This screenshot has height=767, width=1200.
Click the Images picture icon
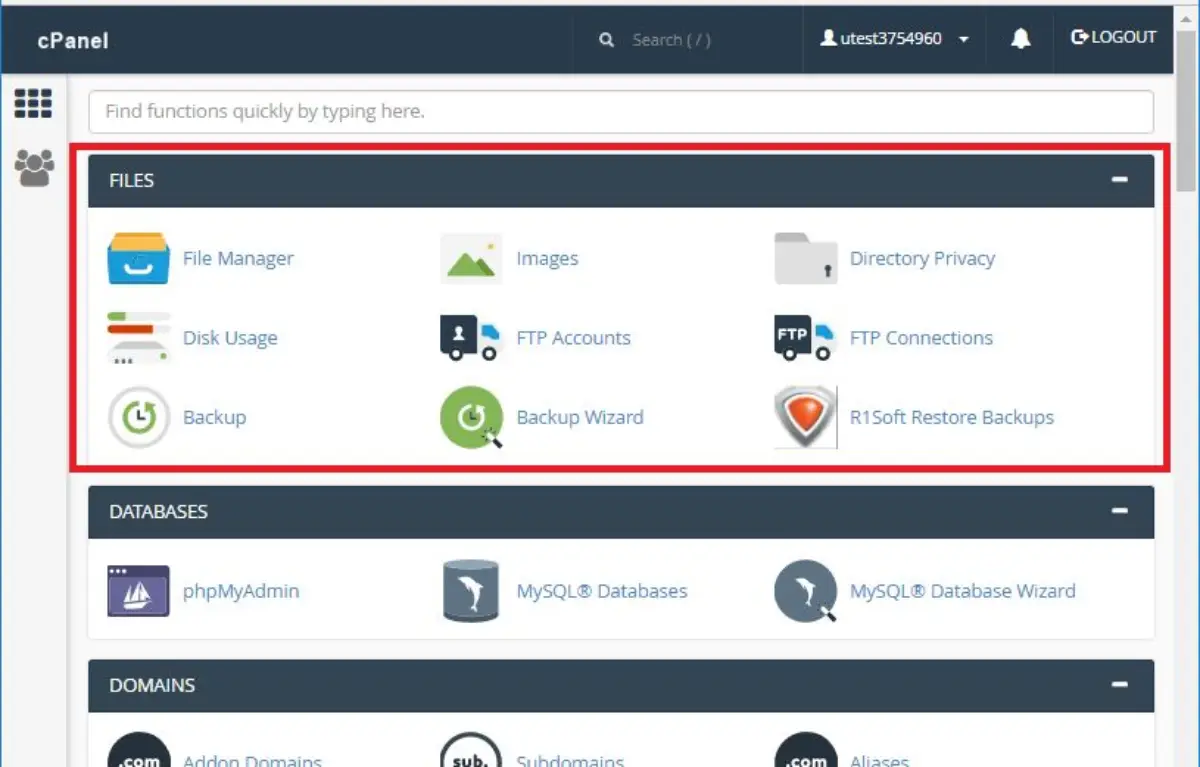pos(471,258)
